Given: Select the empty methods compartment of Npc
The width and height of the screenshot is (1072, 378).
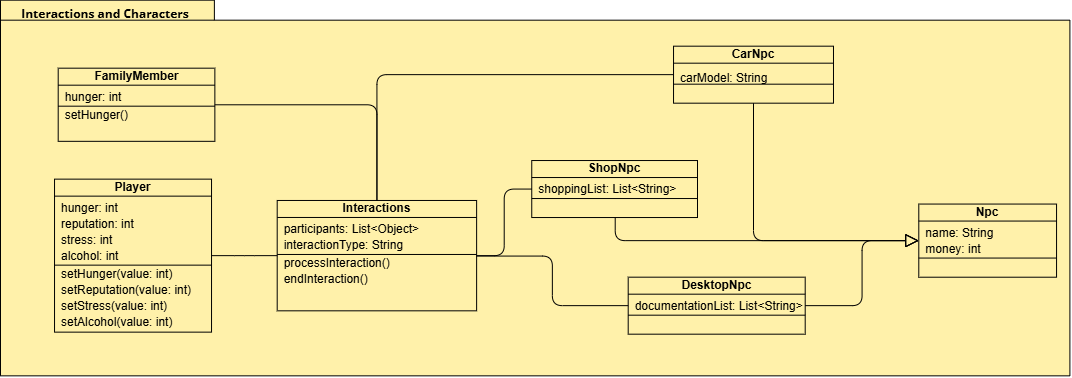Looking at the screenshot, I should click(x=987, y=267).
